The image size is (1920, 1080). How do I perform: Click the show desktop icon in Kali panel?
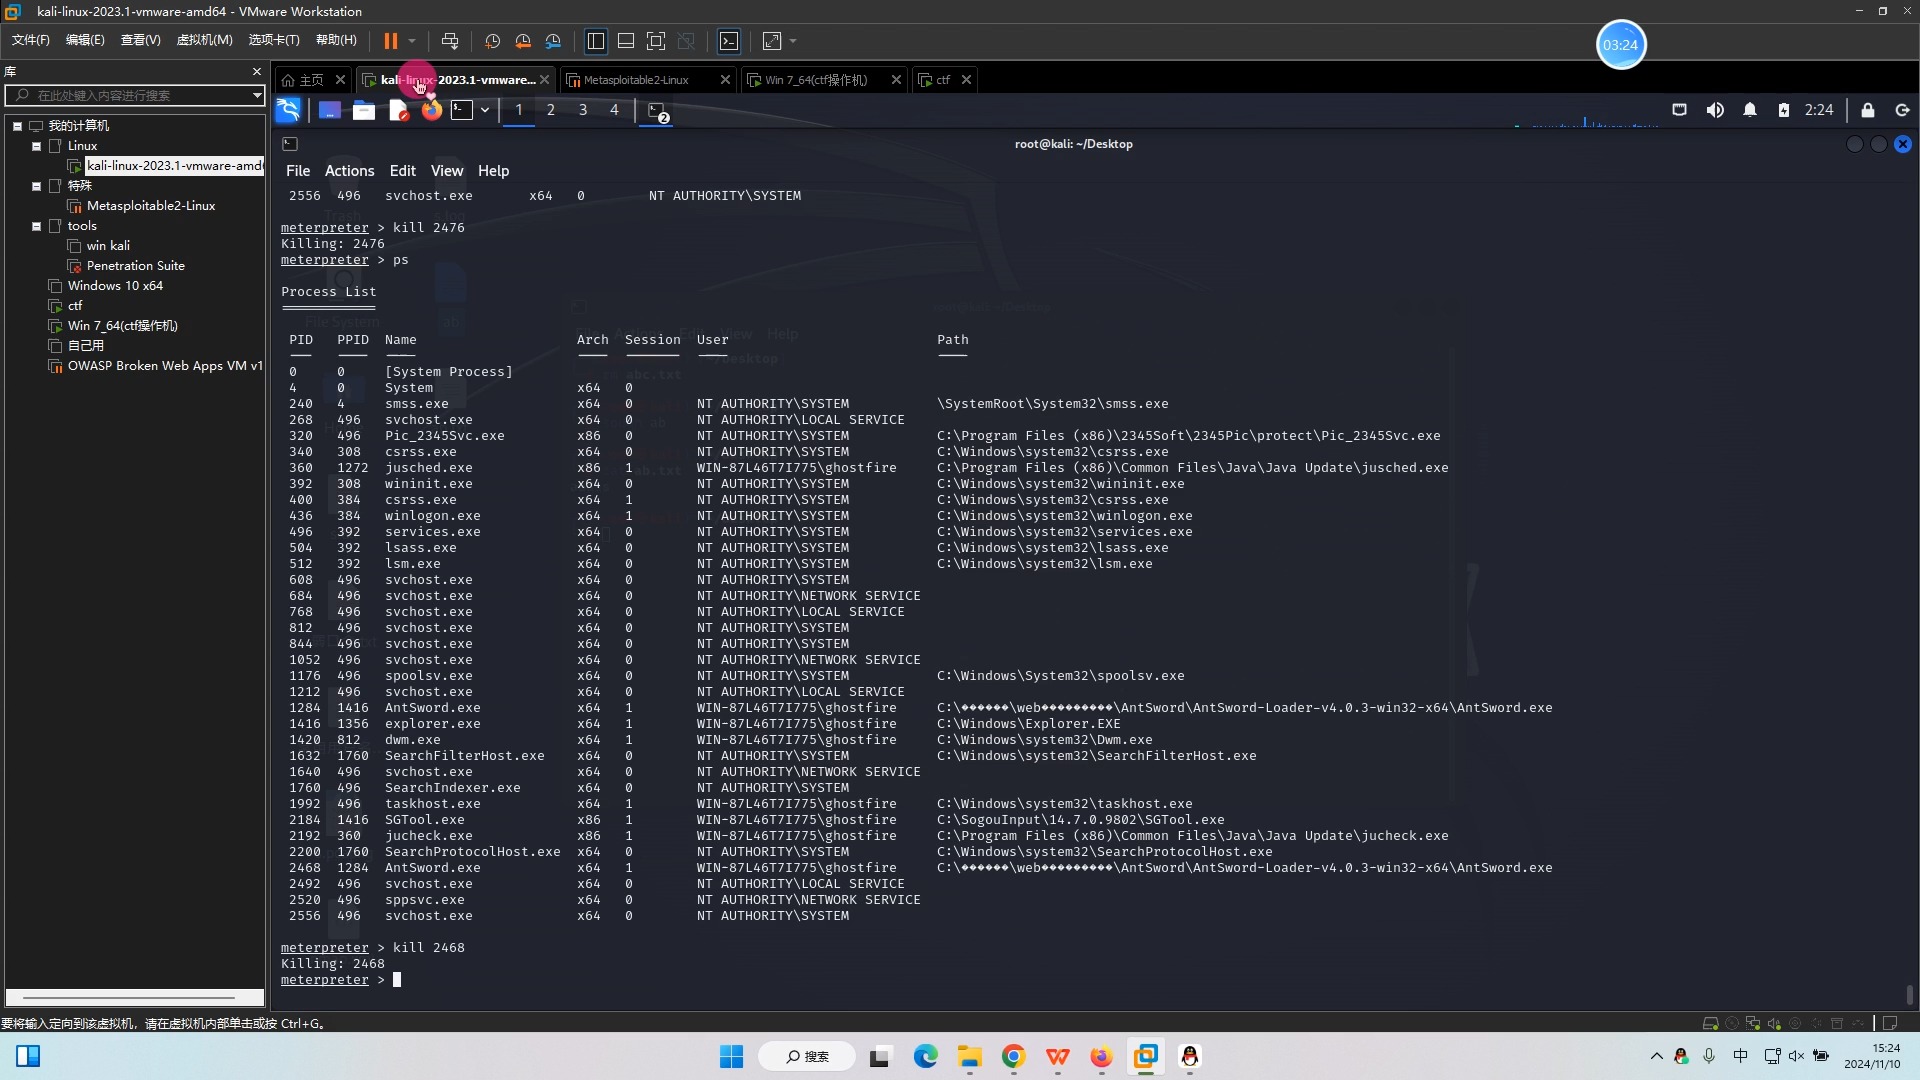click(x=329, y=110)
